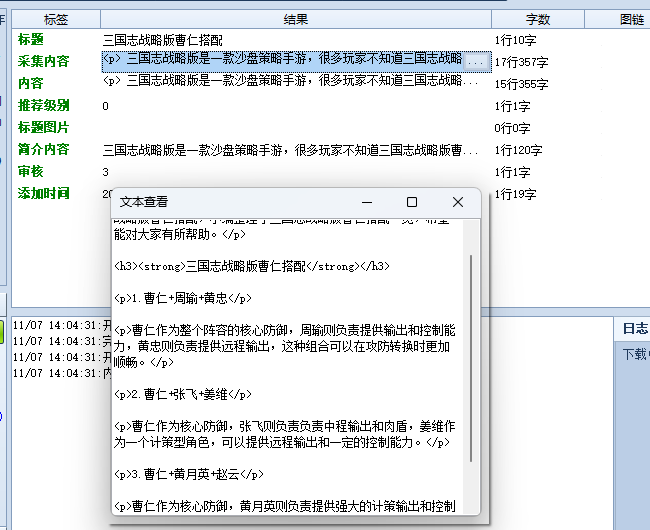Click paragraph about 张飞则负责负责中程输出
This screenshot has width=650, height=530.
(x=285, y=434)
